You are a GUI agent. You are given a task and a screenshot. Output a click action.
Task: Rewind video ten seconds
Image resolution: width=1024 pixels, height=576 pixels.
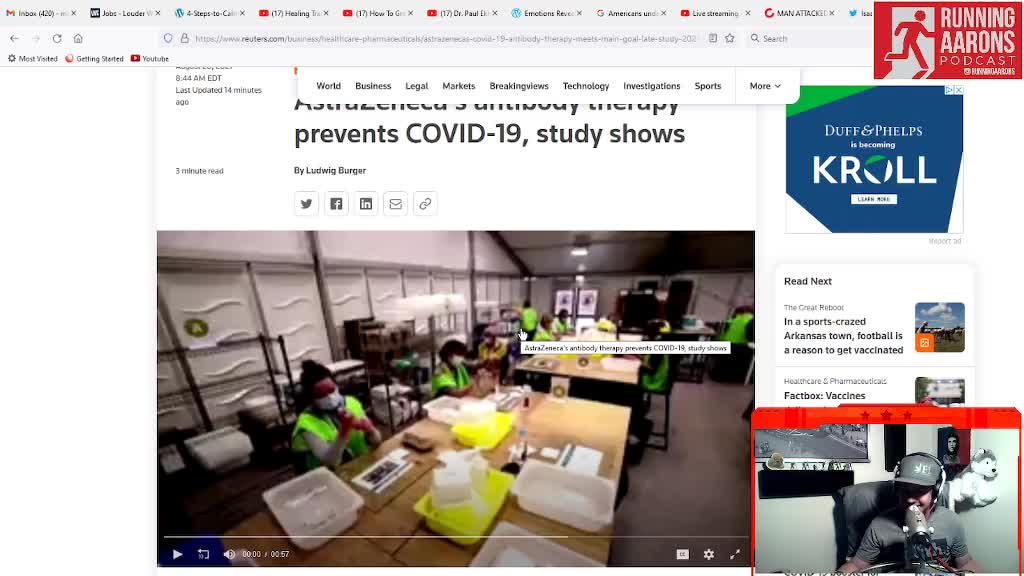click(x=204, y=554)
